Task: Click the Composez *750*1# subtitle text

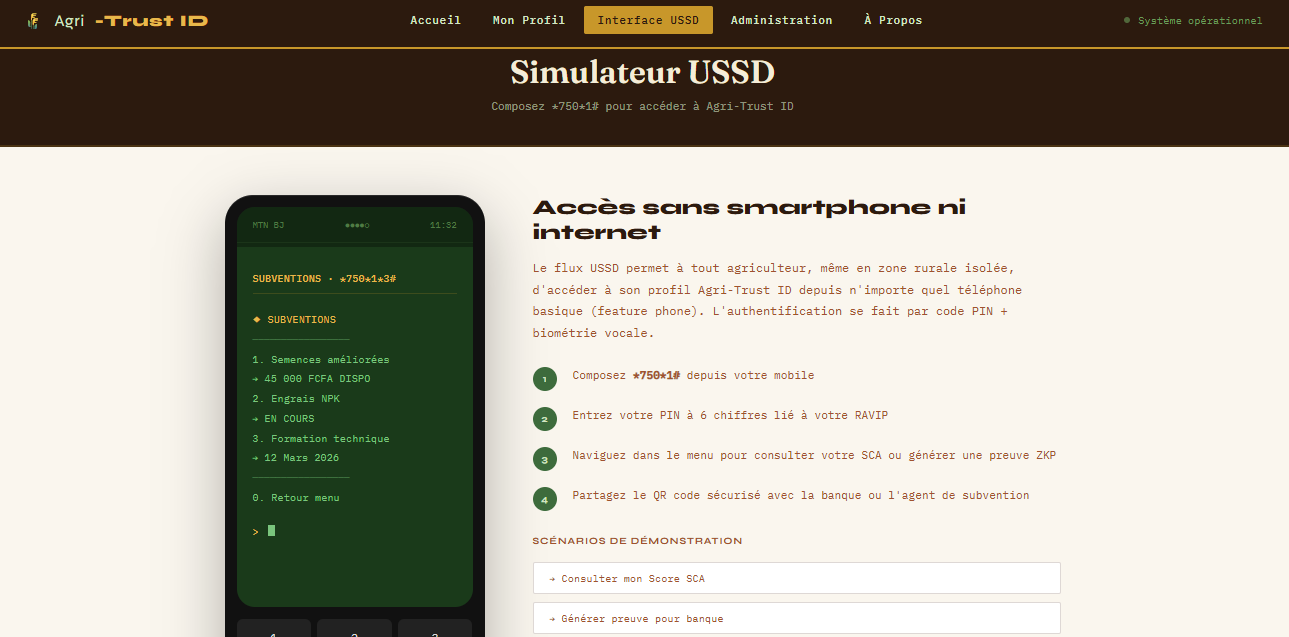Action: (643, 106)
